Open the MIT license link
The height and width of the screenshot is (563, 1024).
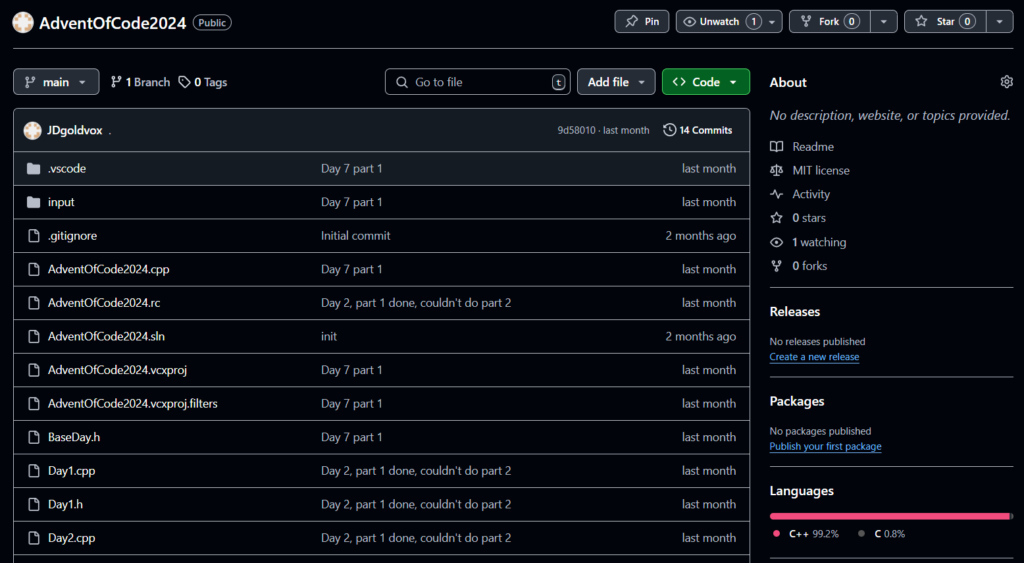[820, 171]
